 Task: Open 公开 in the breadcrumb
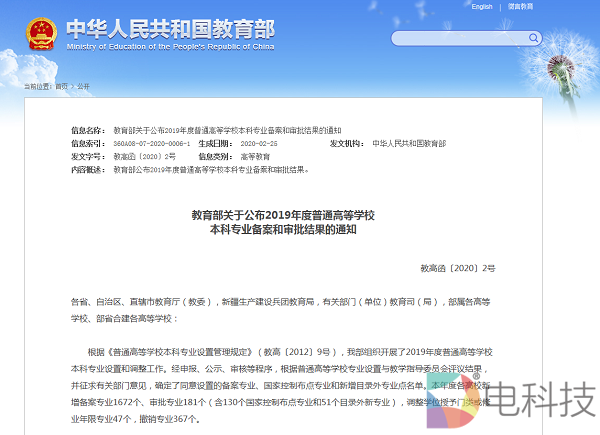[x=83, y=86]
